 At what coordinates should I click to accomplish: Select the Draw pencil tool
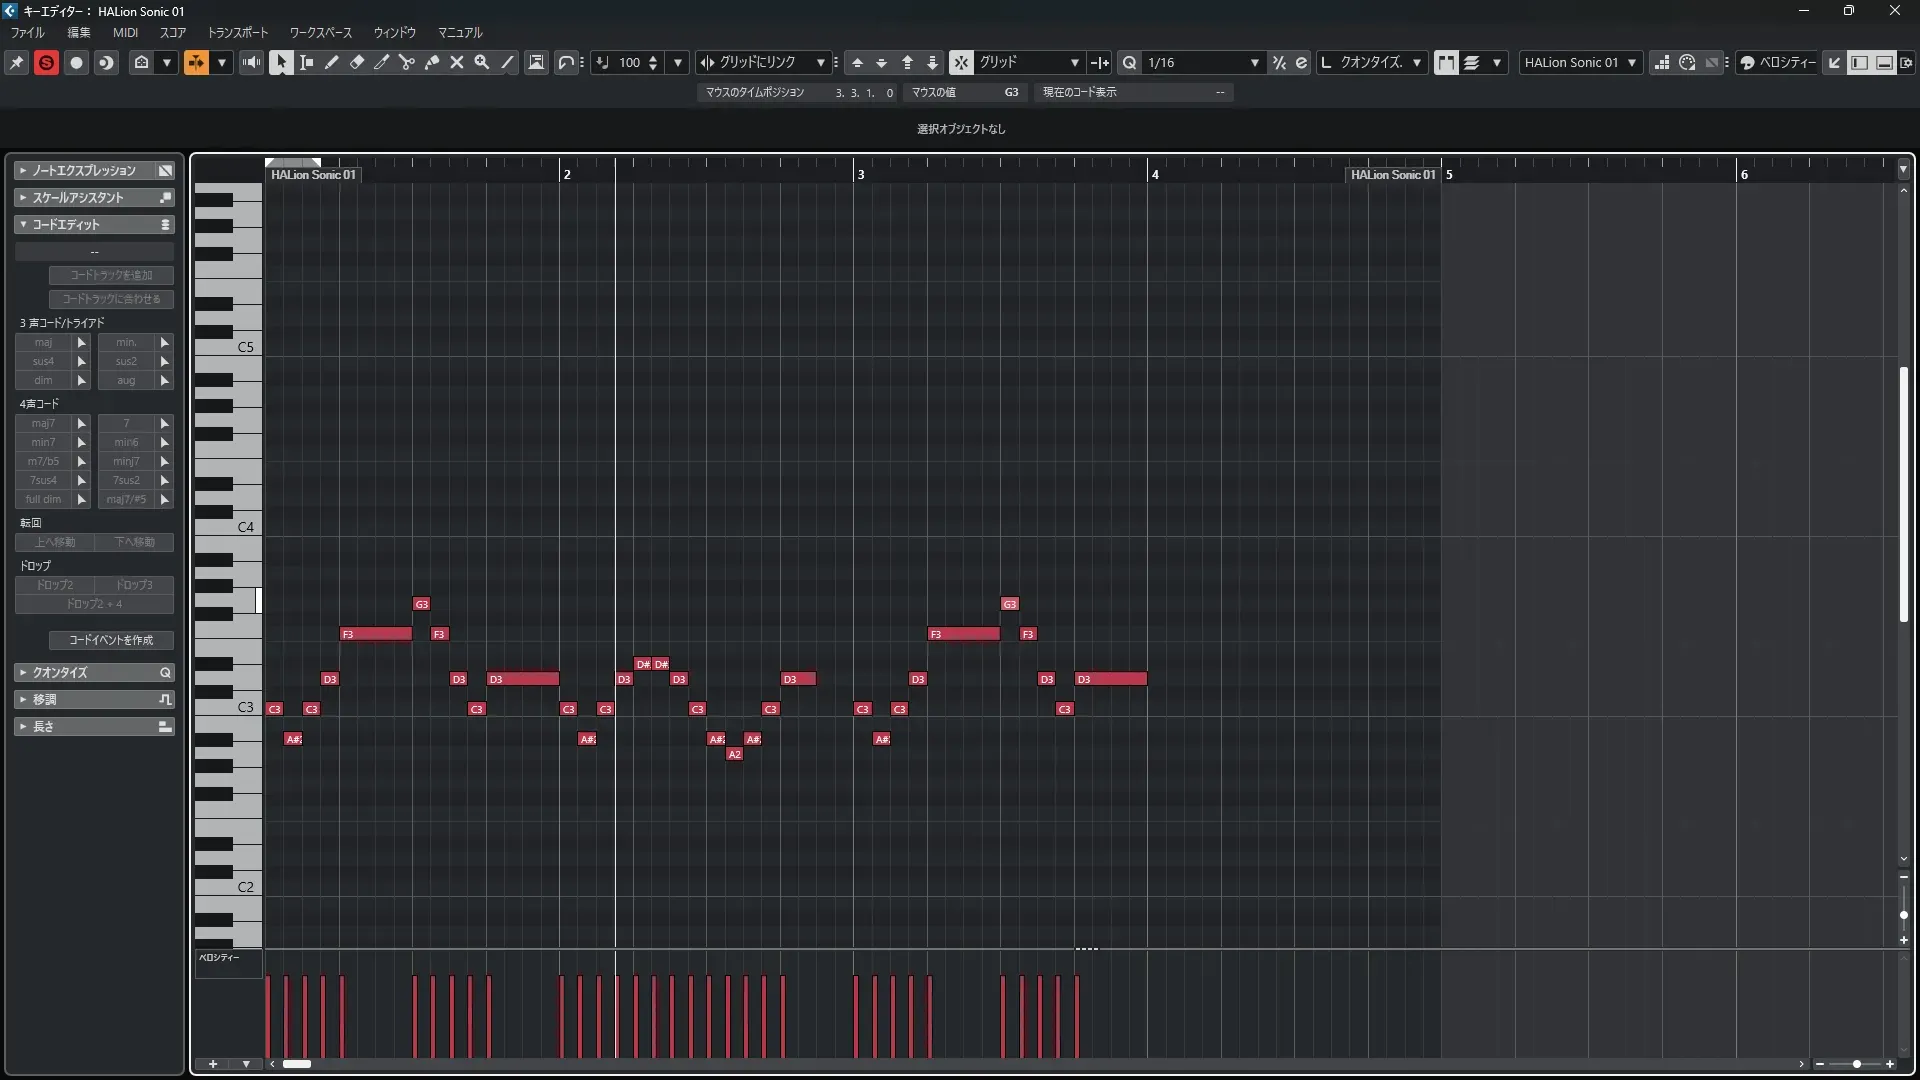tap(331, 62)
